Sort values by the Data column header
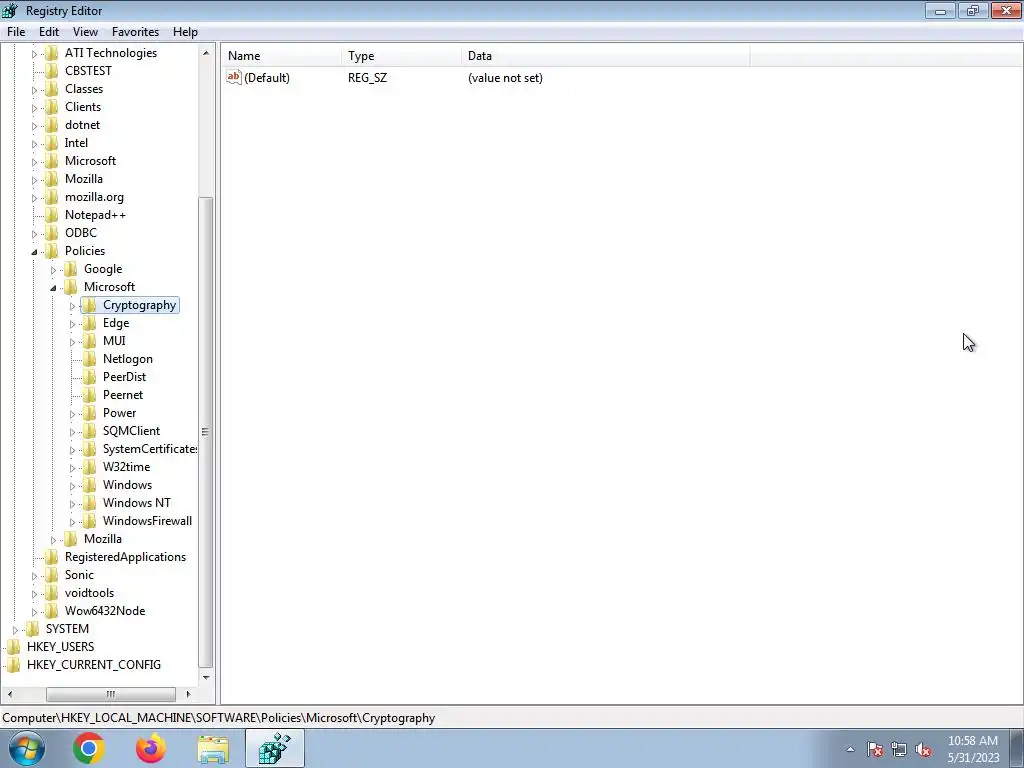Viewport: 1024px width, 768px height. coord(605,56)
